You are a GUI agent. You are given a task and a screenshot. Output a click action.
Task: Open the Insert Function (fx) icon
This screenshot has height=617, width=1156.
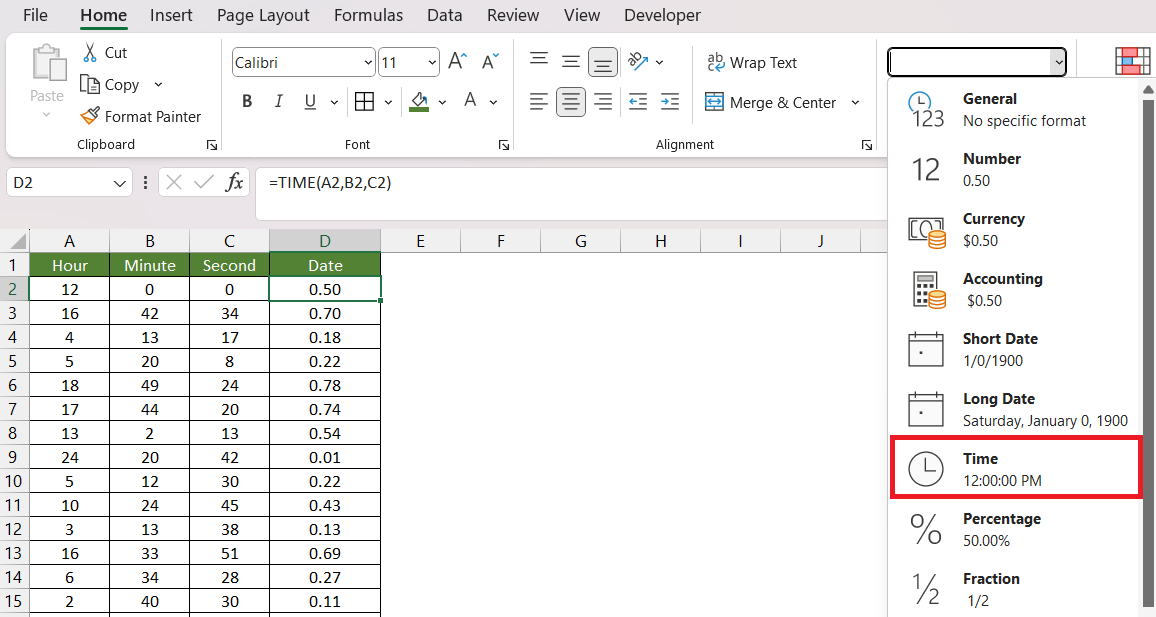point(235,182)
